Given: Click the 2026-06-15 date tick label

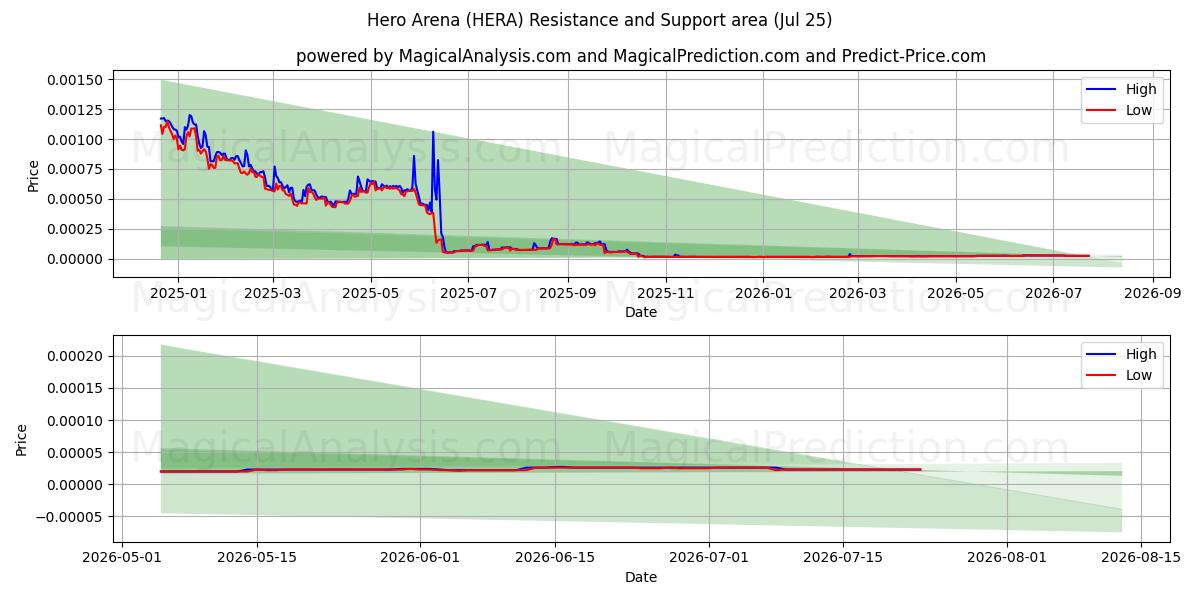Looking at the screenshot, I should click(555, 558).
